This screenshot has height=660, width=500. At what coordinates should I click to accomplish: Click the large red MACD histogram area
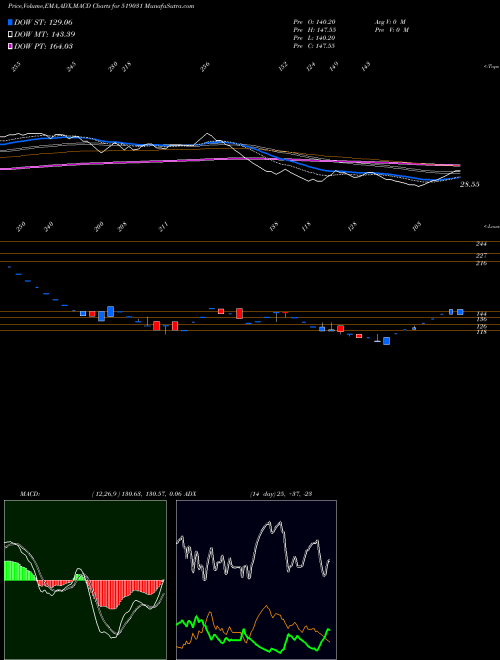point(112,593)
